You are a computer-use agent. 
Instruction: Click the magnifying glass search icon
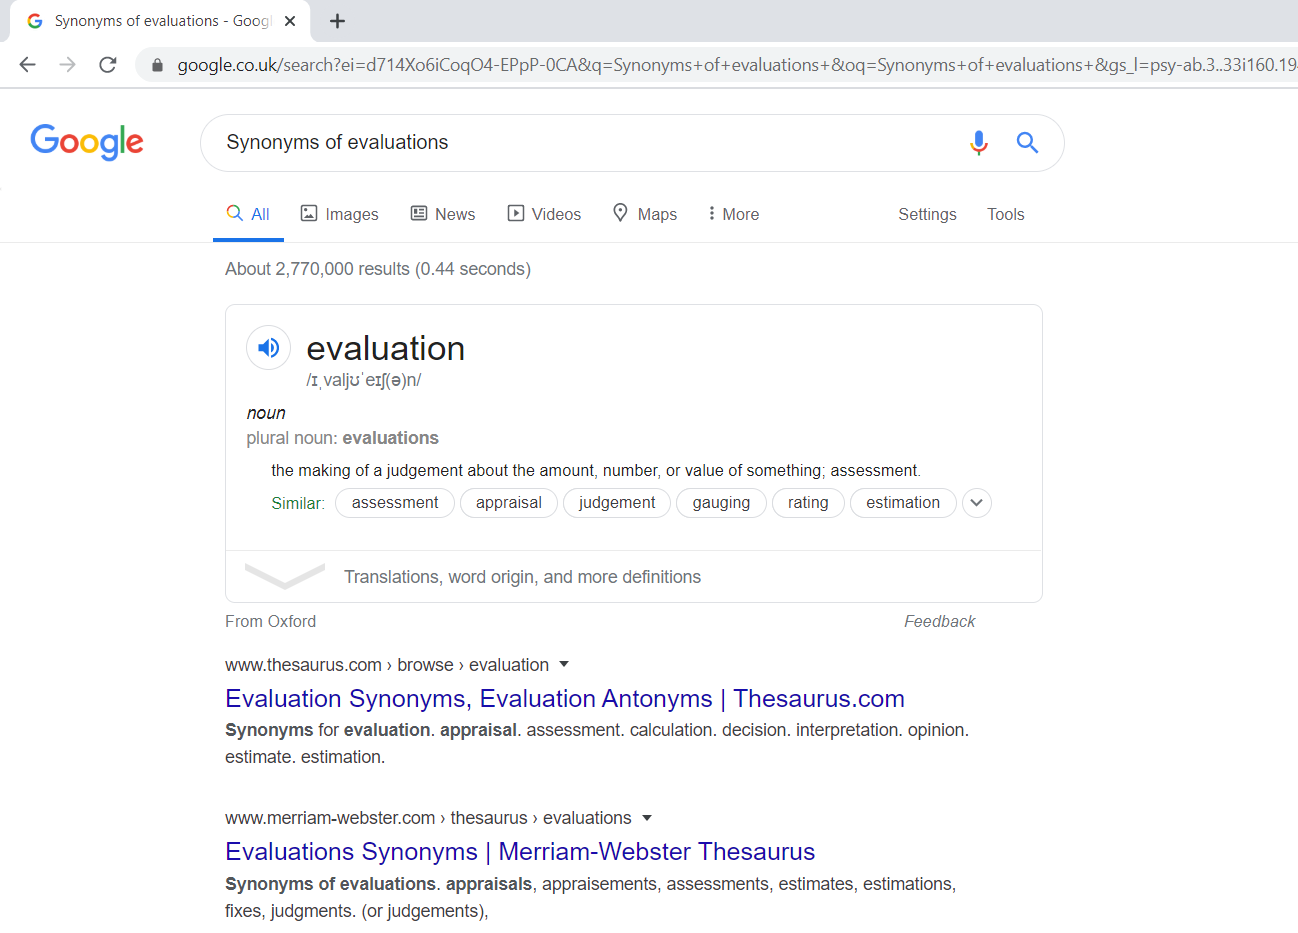tap(1027, 143)
